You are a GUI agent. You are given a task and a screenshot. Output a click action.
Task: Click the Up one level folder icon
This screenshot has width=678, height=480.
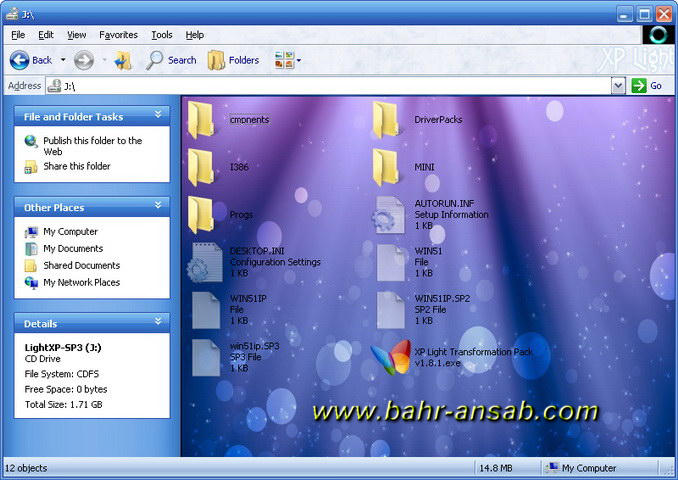pyautogui.click(x=124, y=61)
